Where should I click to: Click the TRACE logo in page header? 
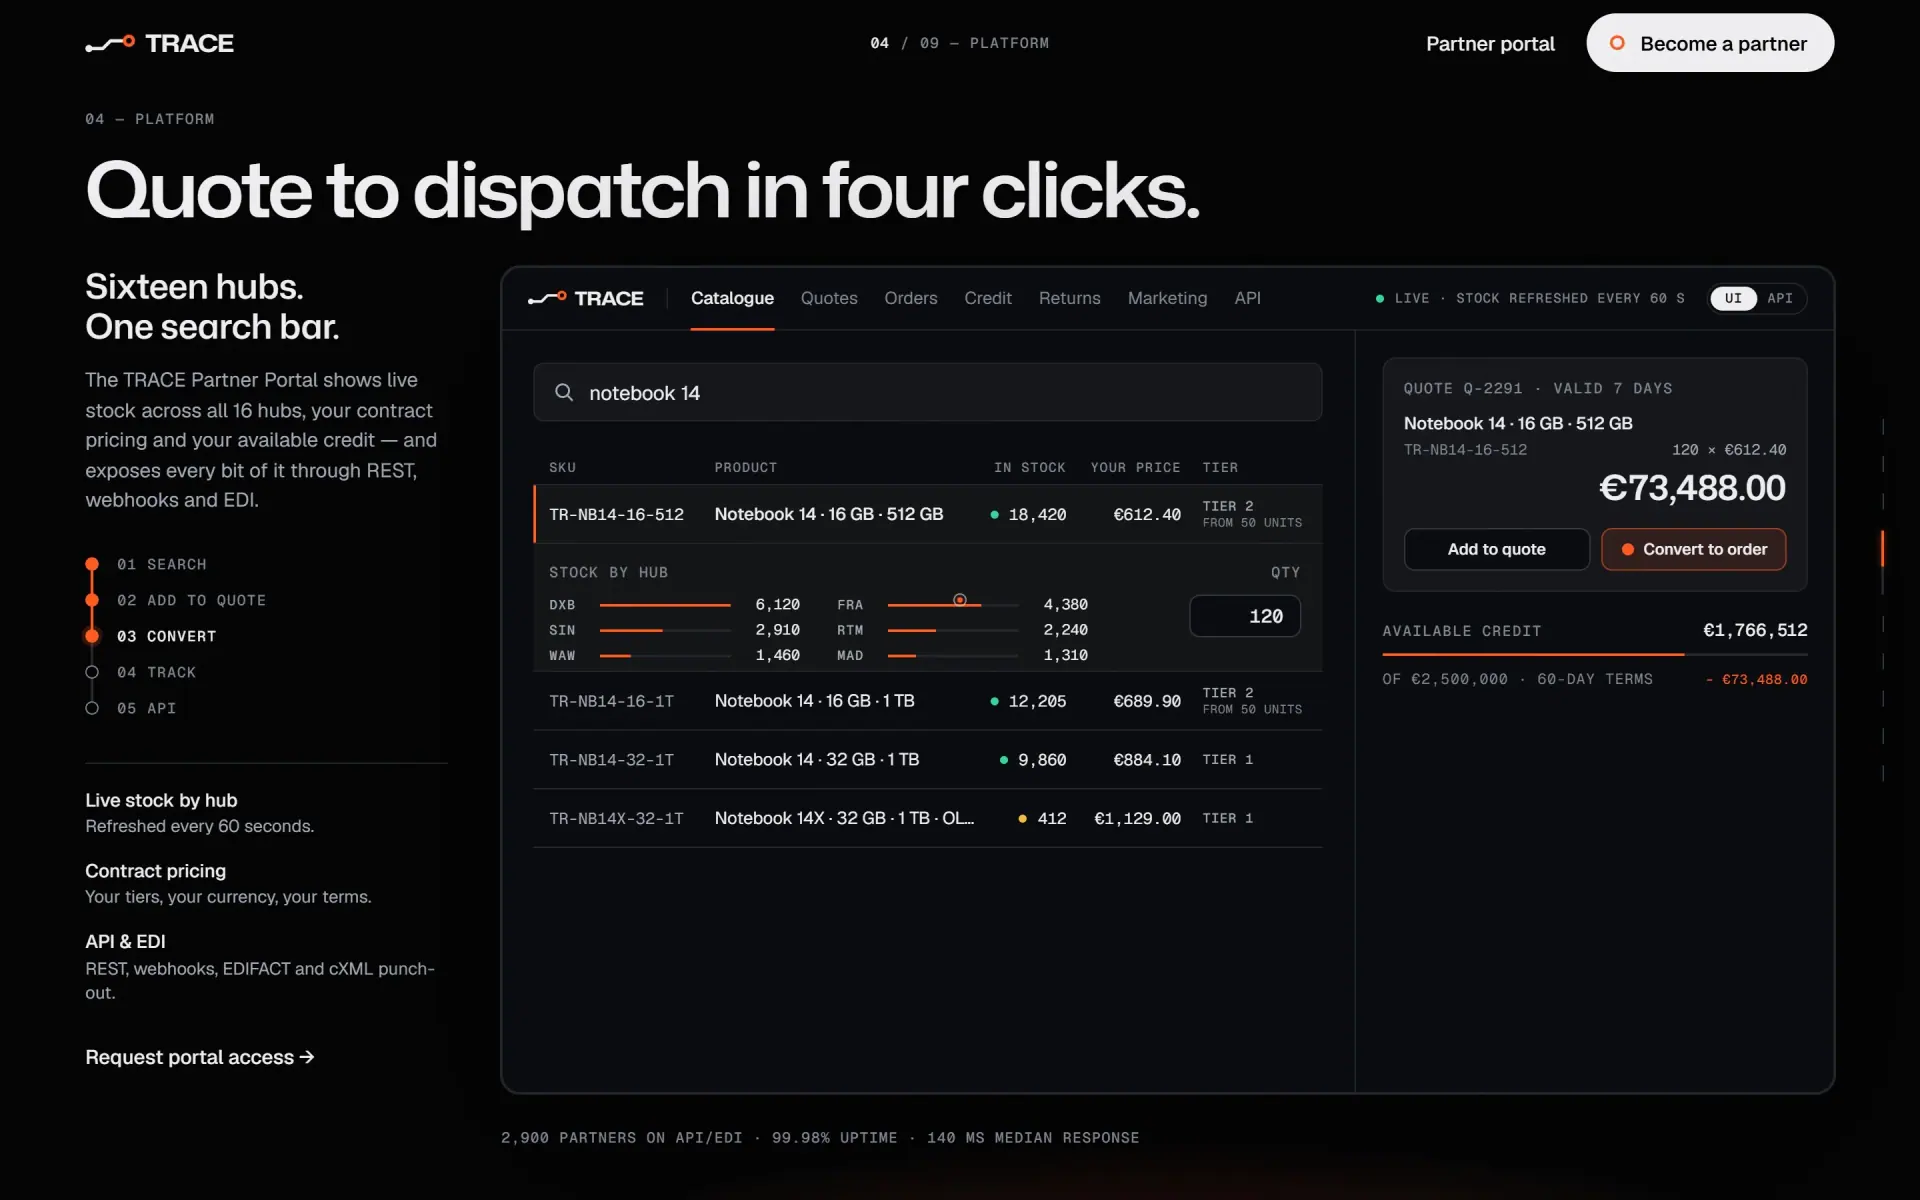pos(160,43)
